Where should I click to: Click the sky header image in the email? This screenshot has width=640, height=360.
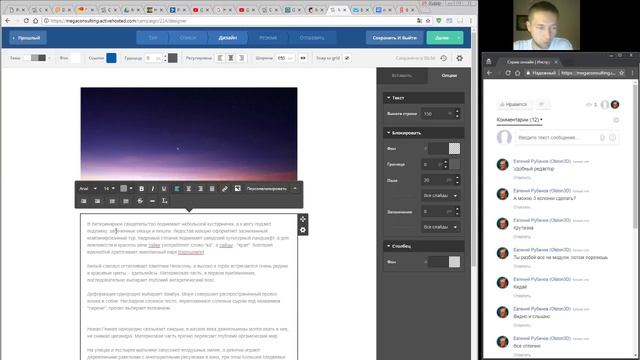click(x=189, y=134)
